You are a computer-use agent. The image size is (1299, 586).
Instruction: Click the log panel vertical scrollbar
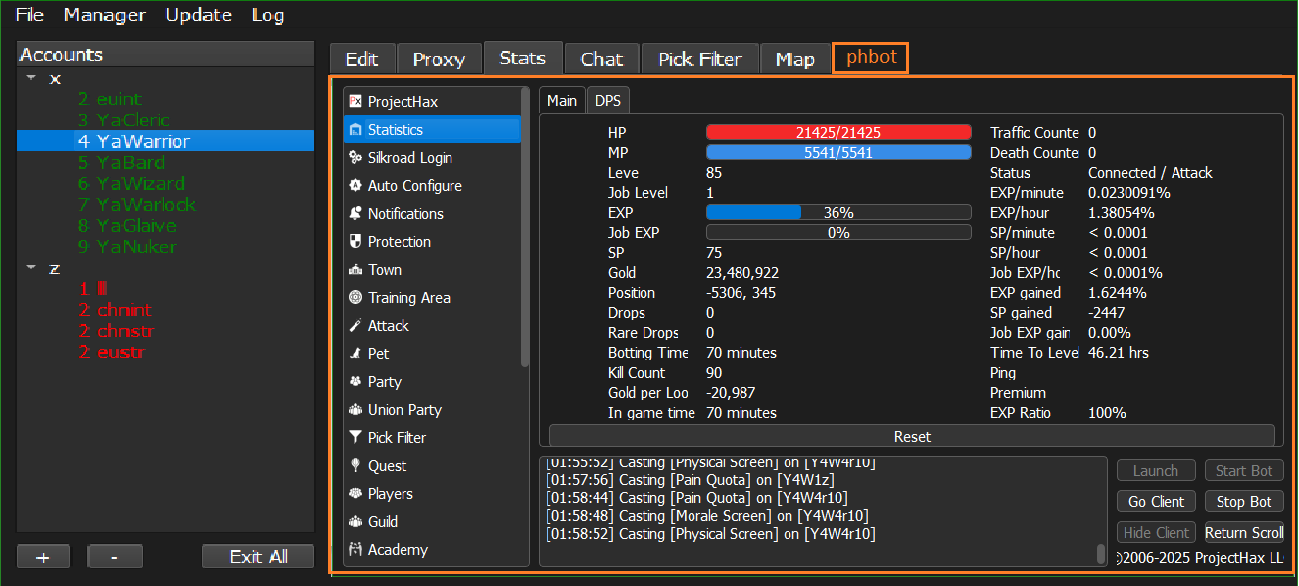pyautogui.click(x=1101, y=553)
